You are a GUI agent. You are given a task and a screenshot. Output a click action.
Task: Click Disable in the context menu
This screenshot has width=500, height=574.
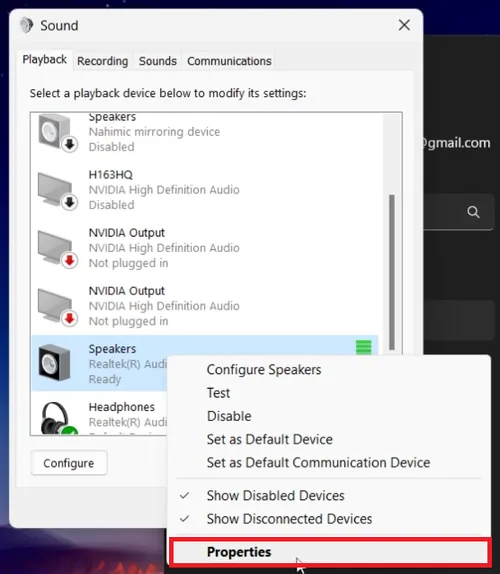229,416
